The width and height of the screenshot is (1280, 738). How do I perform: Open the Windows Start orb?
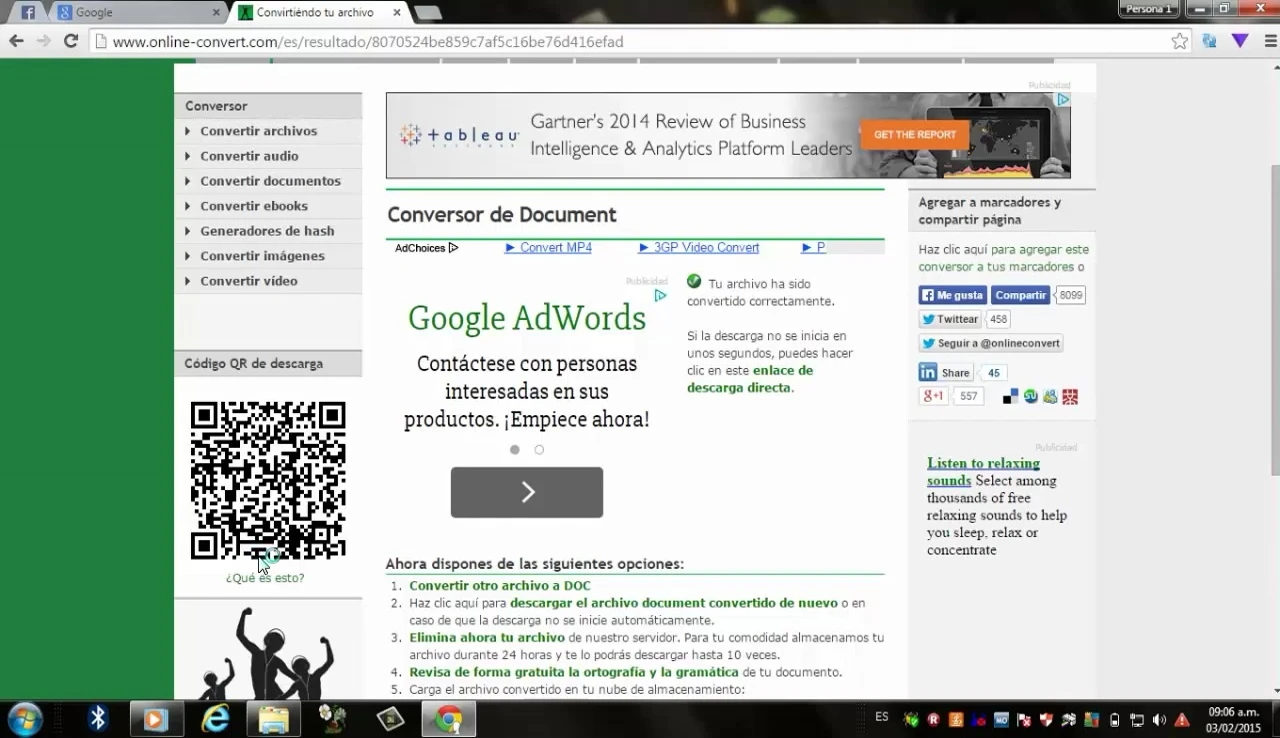25,719
